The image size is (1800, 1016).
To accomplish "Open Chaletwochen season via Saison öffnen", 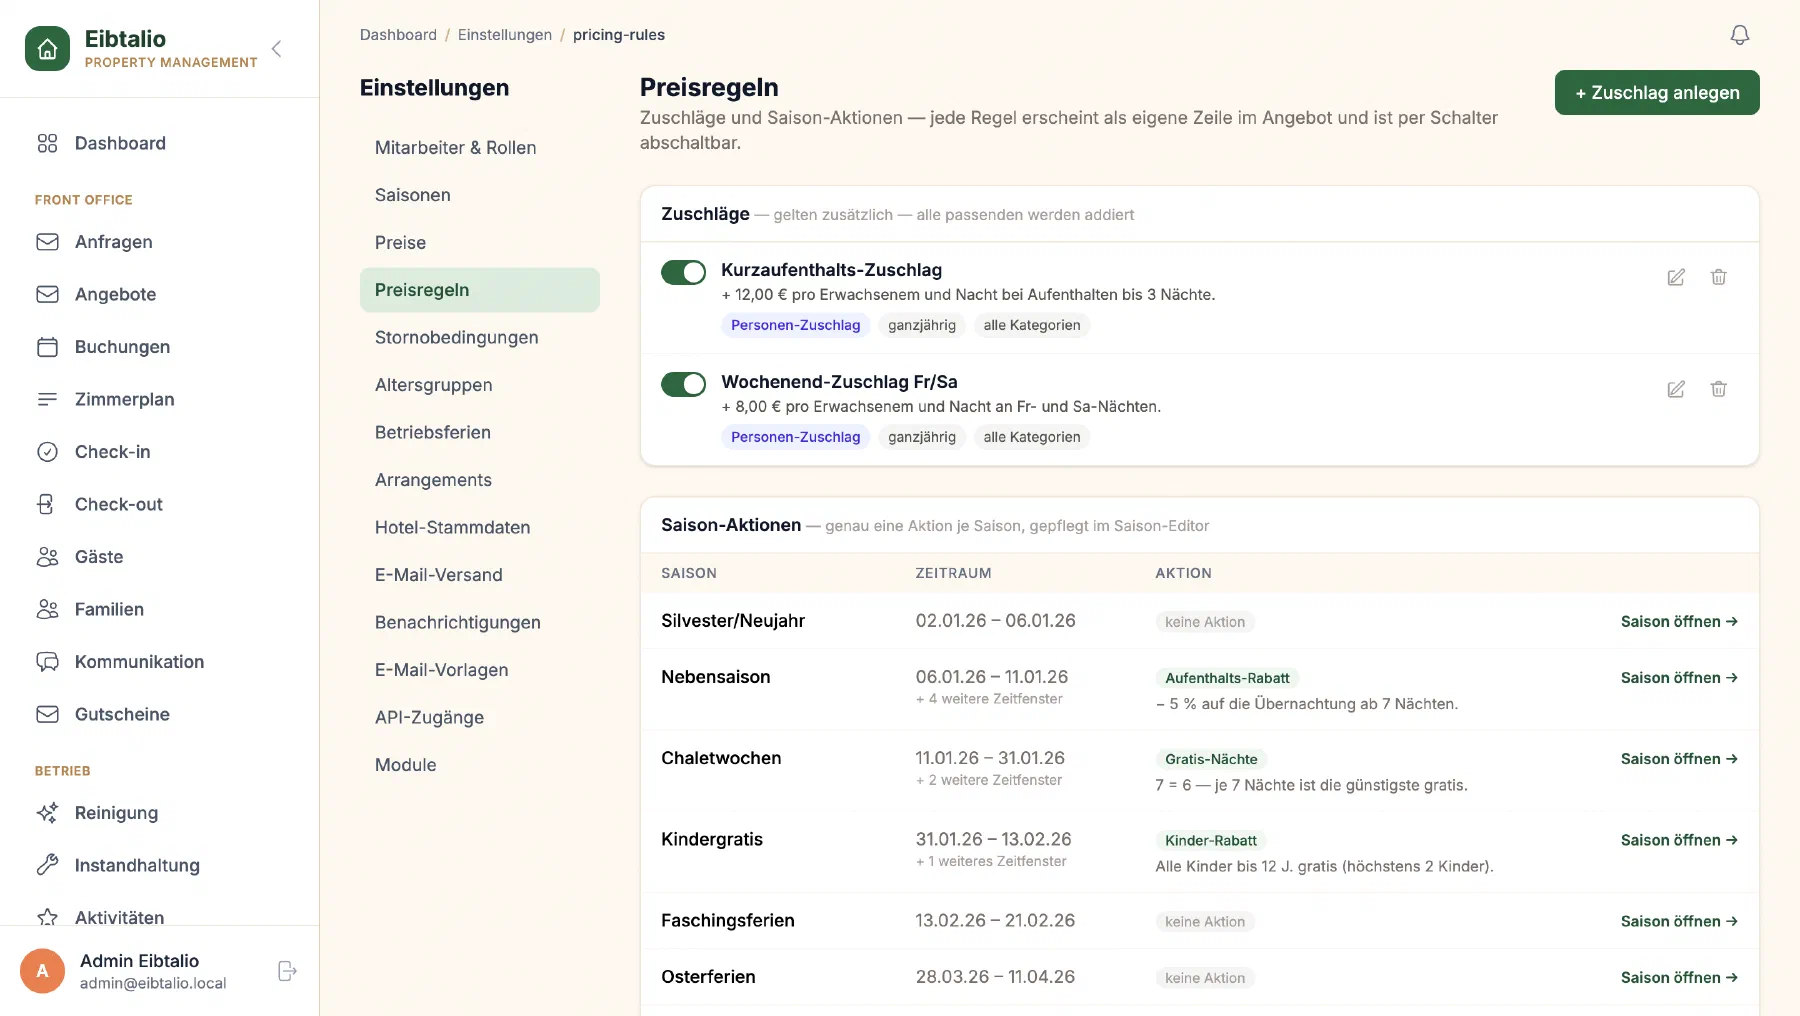I will click(1679, 759).
